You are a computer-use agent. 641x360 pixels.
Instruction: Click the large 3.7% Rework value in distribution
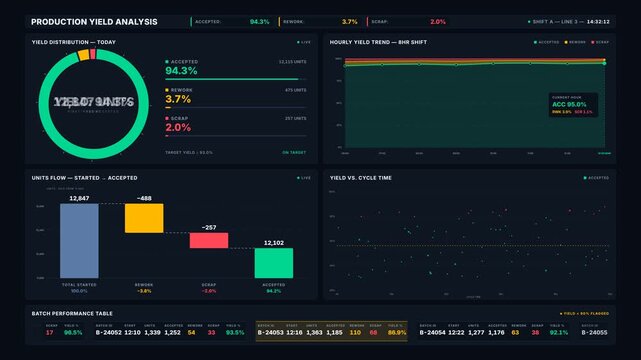178,99
